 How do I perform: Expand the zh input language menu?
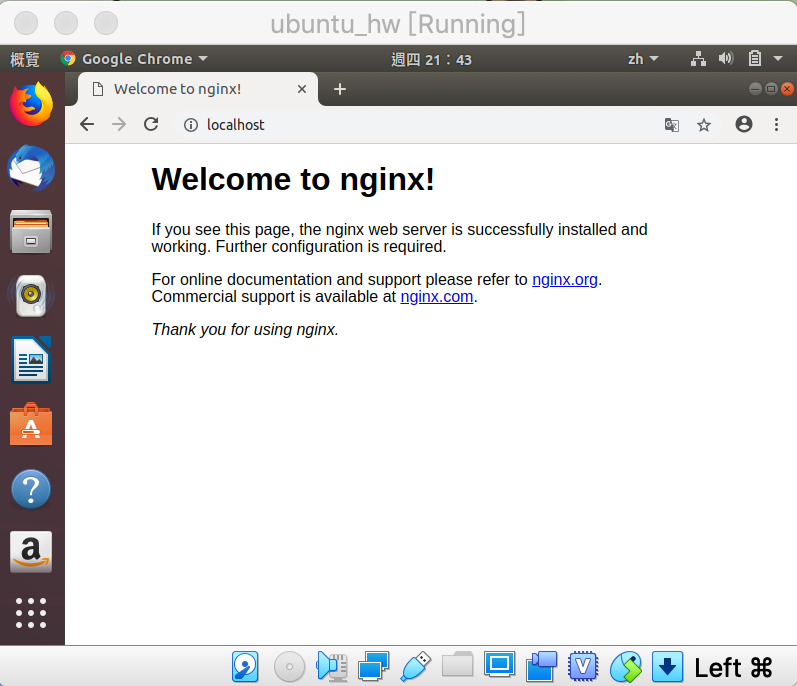(x=642, y=59)
